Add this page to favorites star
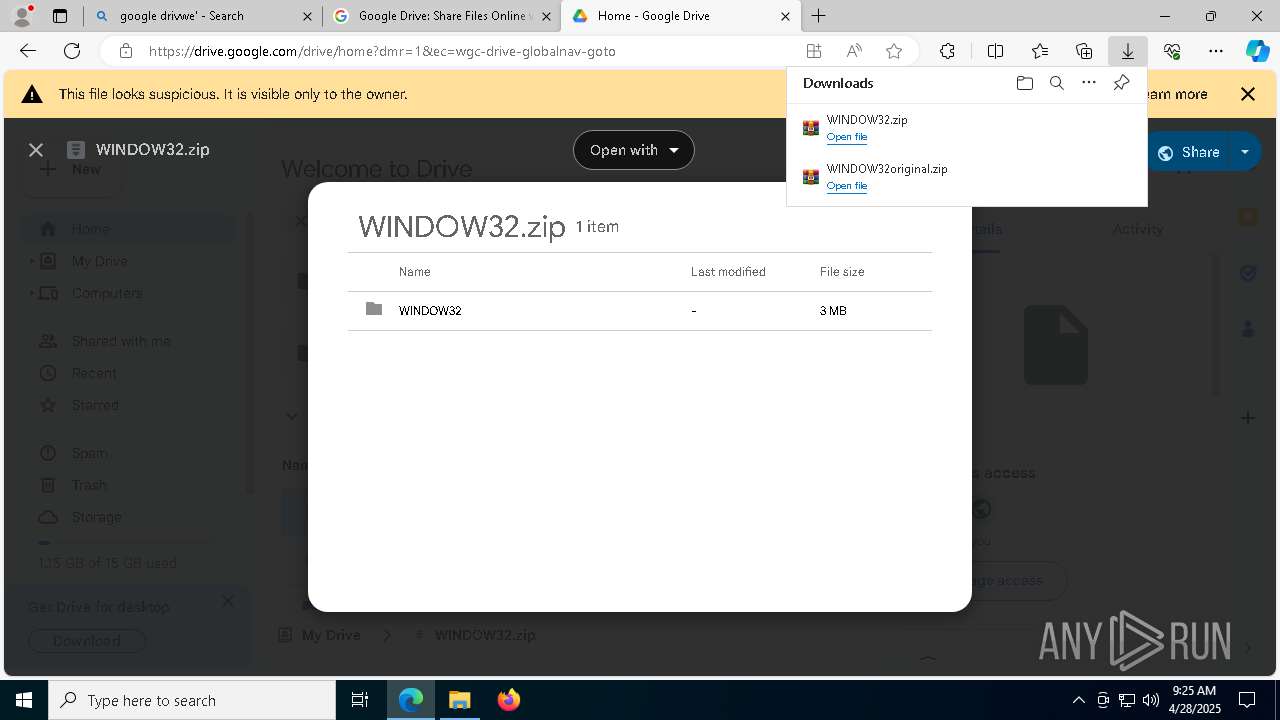This screenshot has height=720, width=1280. (894, 51)
